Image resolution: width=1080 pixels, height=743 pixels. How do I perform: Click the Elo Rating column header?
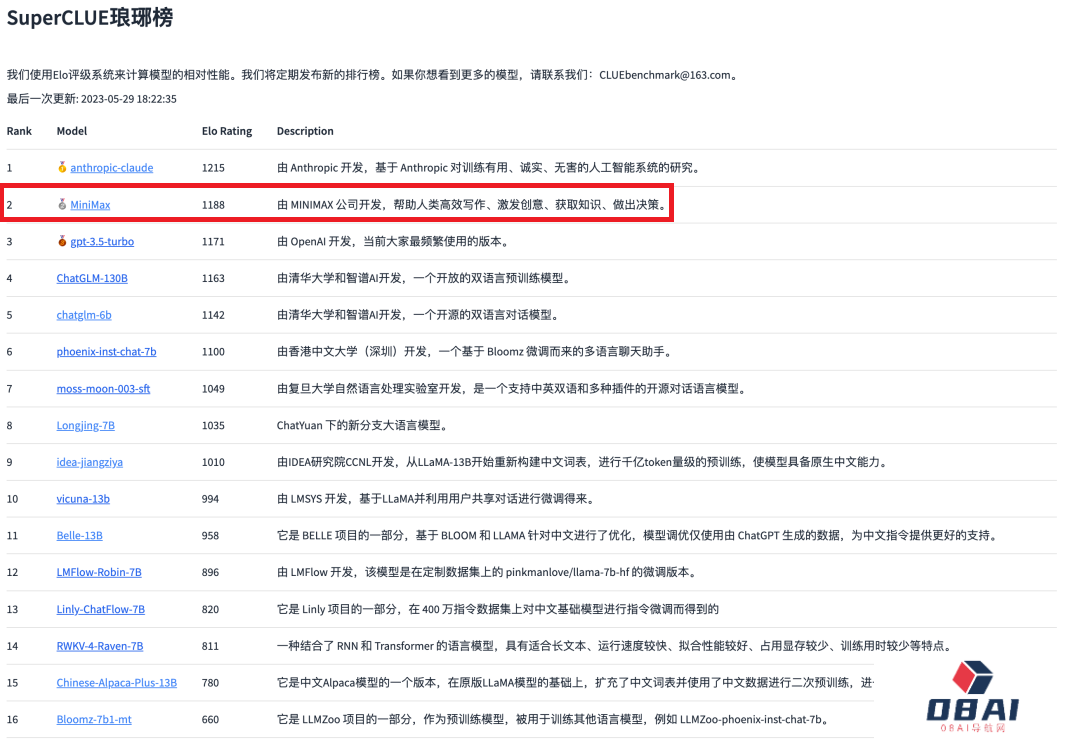227,132
